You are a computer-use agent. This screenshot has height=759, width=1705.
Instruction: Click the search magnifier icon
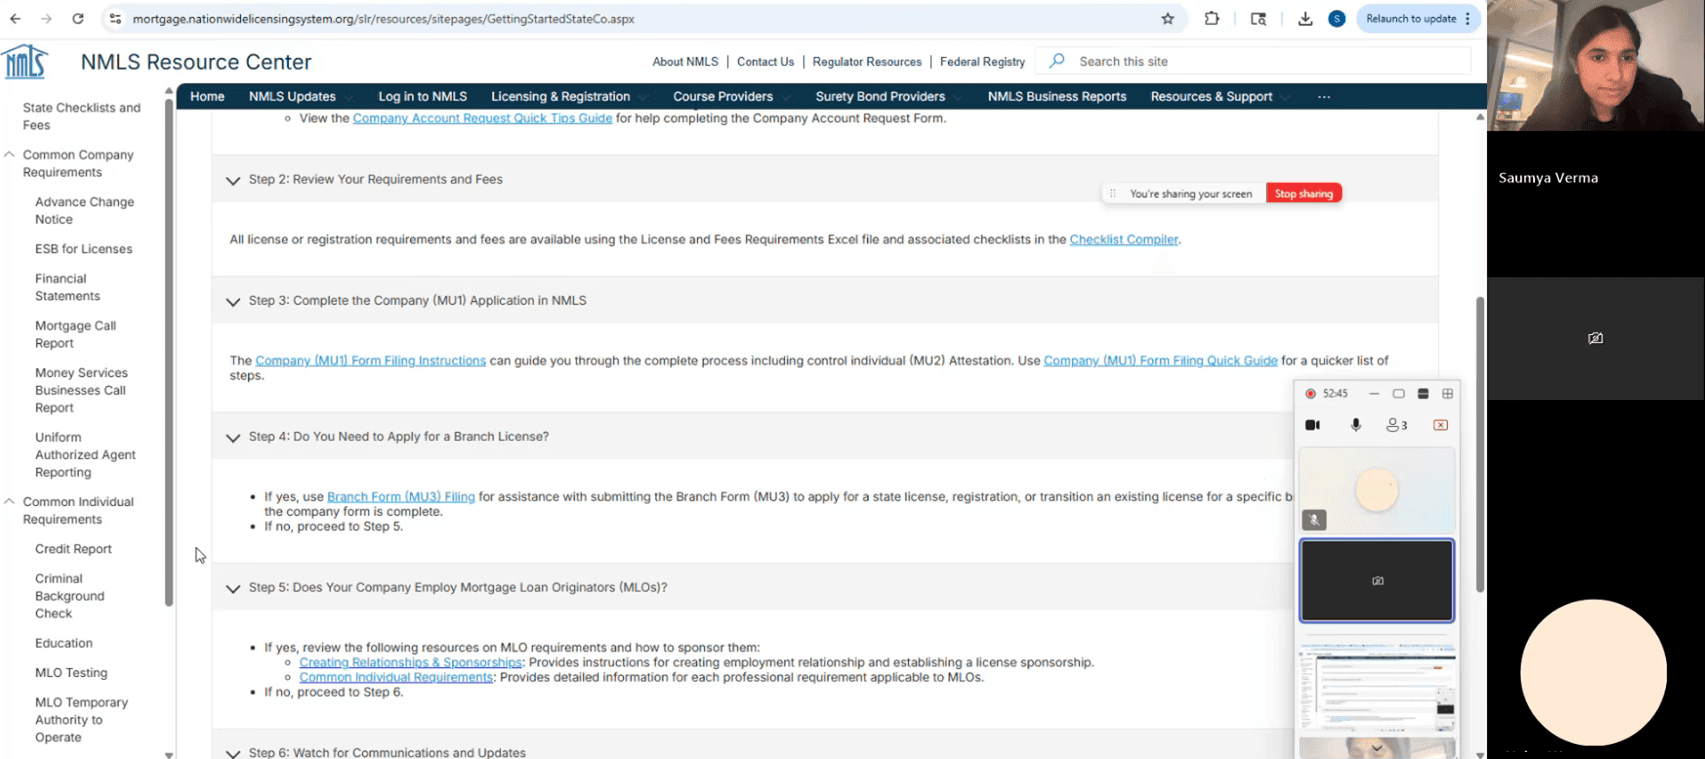click(1056, 61)
